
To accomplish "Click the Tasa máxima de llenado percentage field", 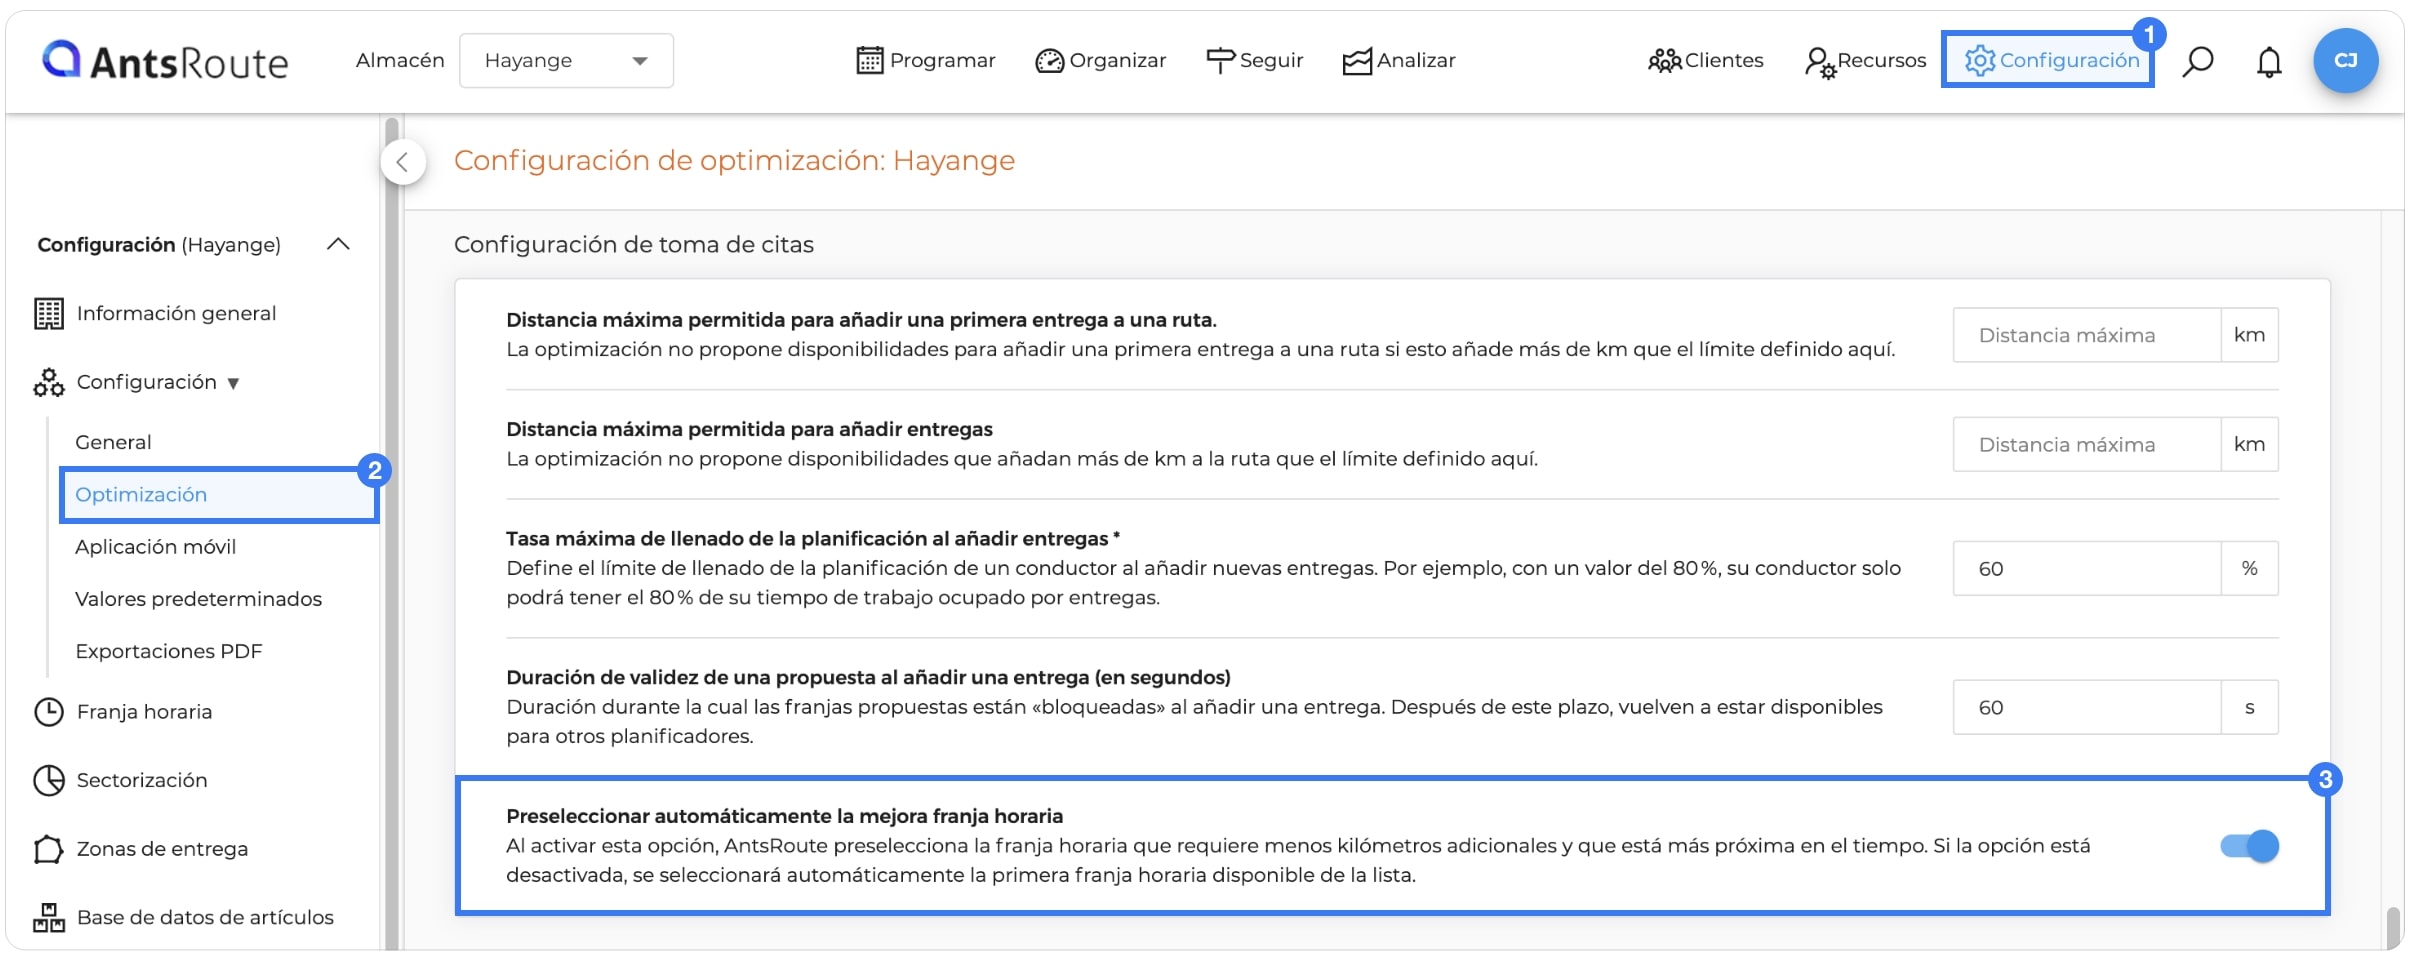I will coord(2087,569).
